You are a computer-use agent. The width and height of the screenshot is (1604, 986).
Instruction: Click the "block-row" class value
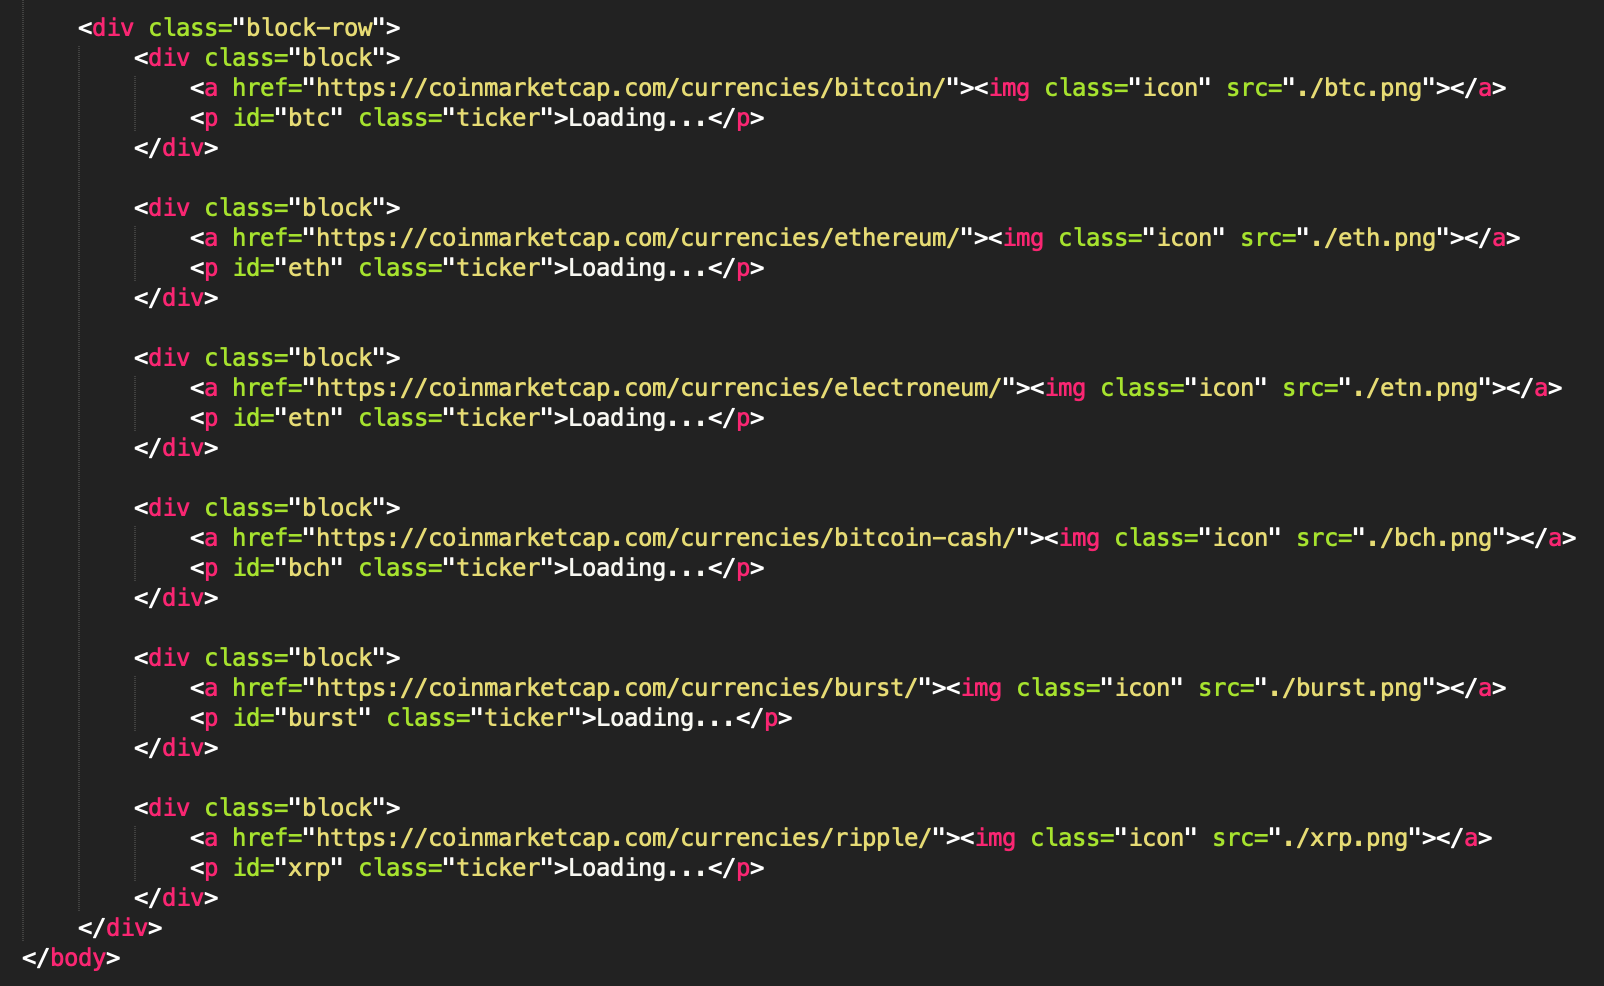(x=309, y=28)
